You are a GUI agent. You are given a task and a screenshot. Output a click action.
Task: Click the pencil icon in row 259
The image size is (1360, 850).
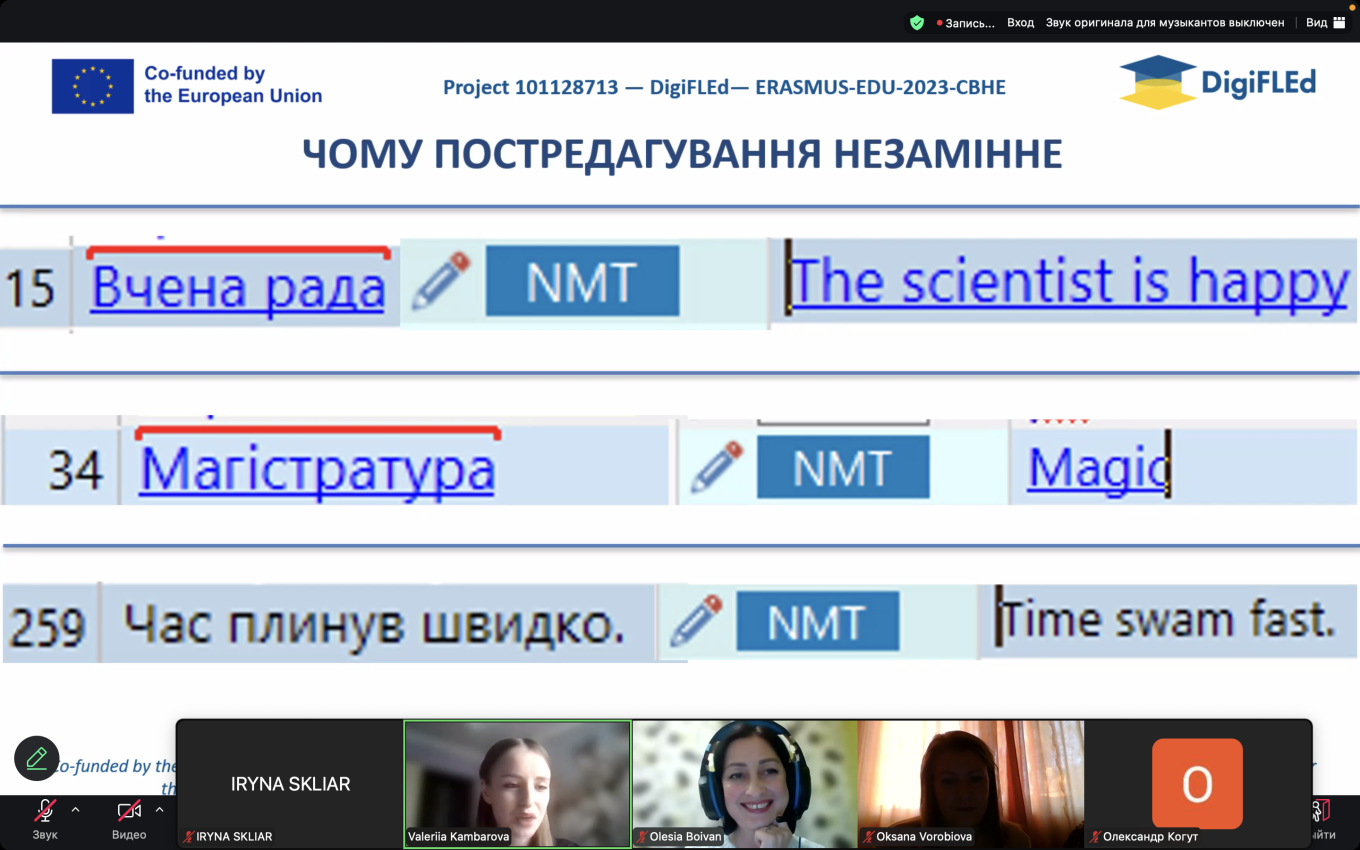696,621
